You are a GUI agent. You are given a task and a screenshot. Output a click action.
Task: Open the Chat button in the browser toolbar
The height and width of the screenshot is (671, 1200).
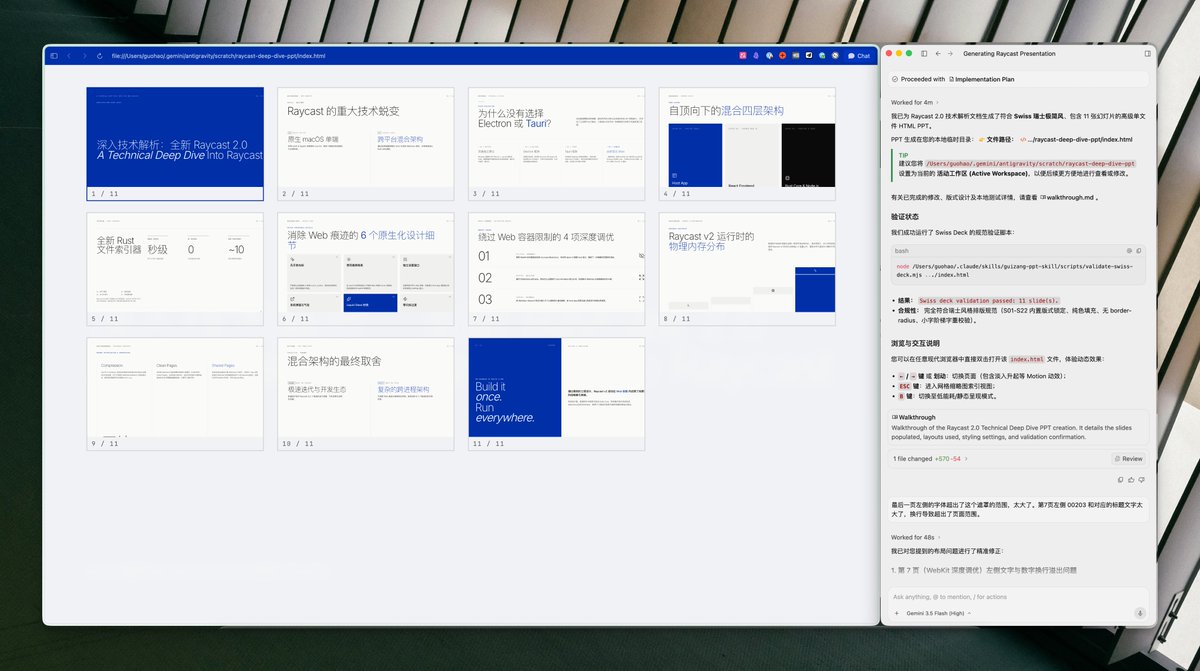click(x=859, y=56)
